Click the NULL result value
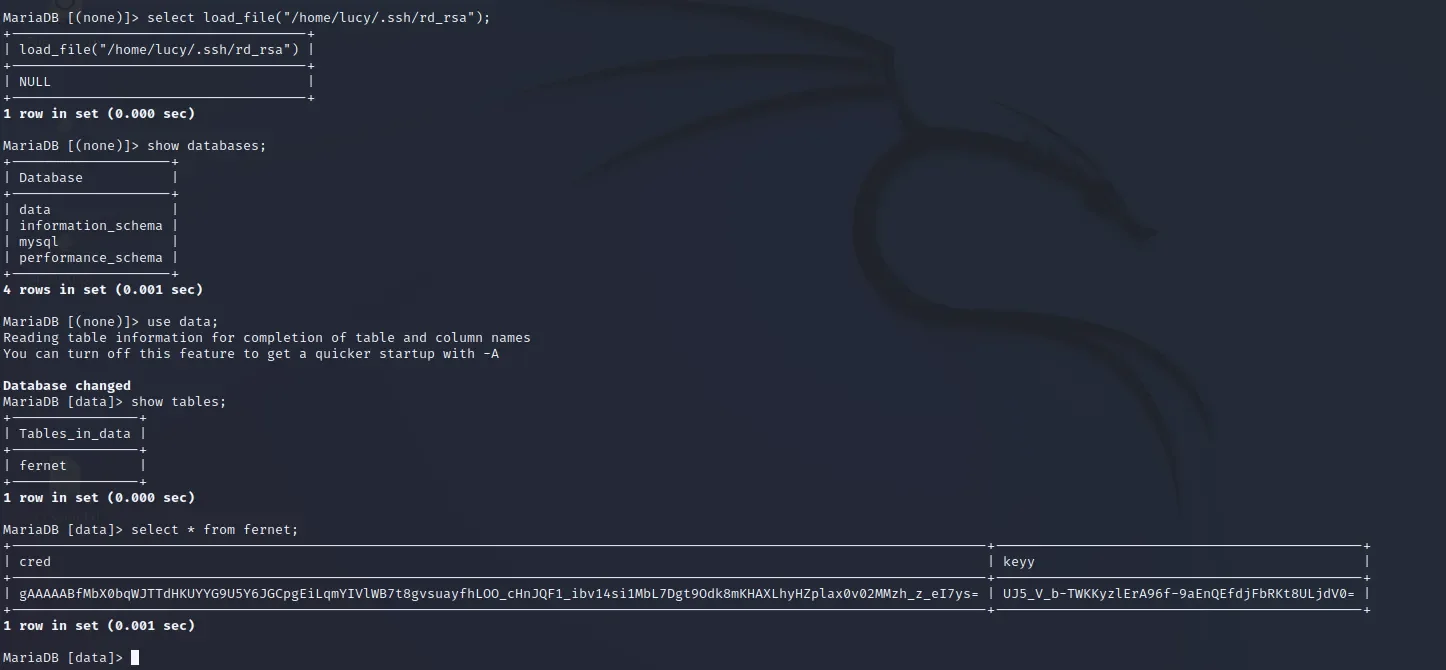 (35, 81)
